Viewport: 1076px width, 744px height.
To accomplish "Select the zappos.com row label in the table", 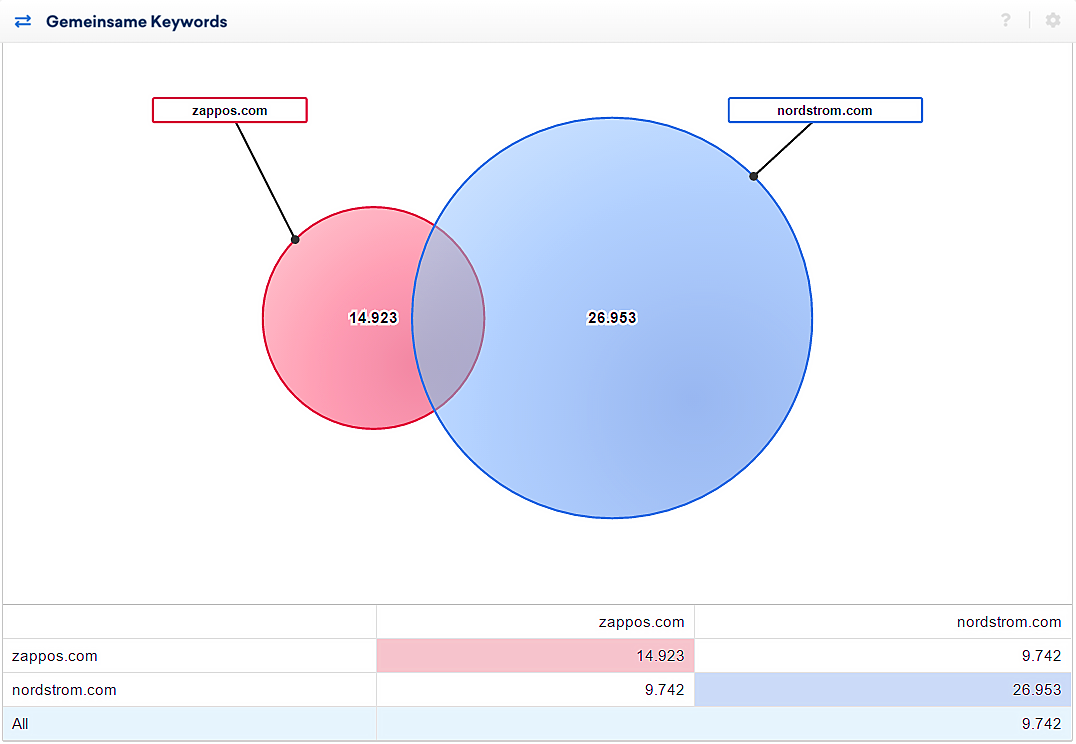I will click(55, 656).
